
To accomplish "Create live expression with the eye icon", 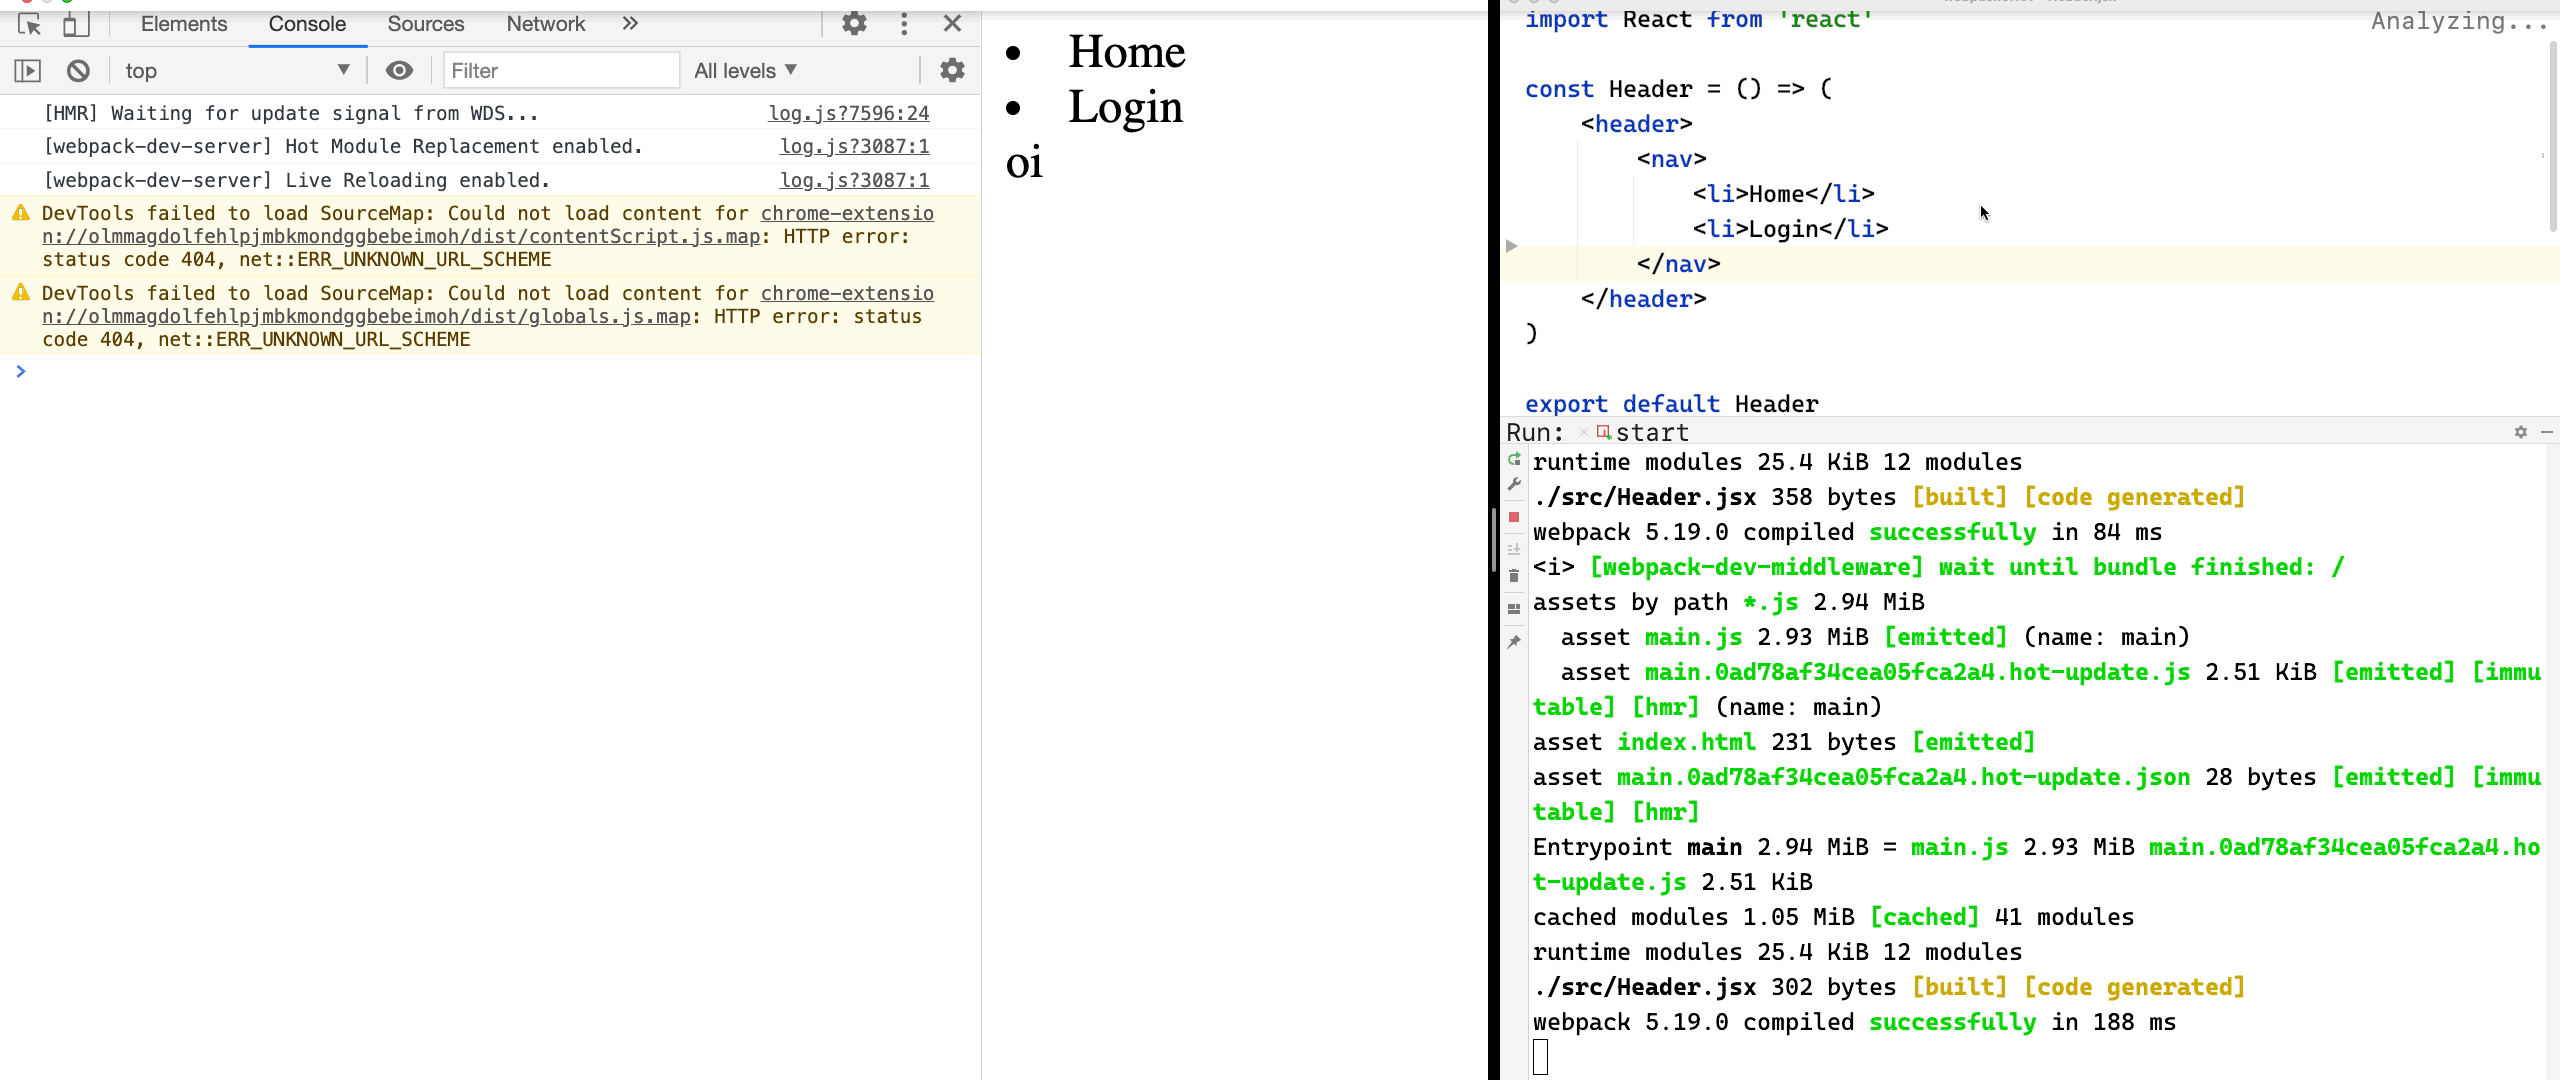I will 399,71.
